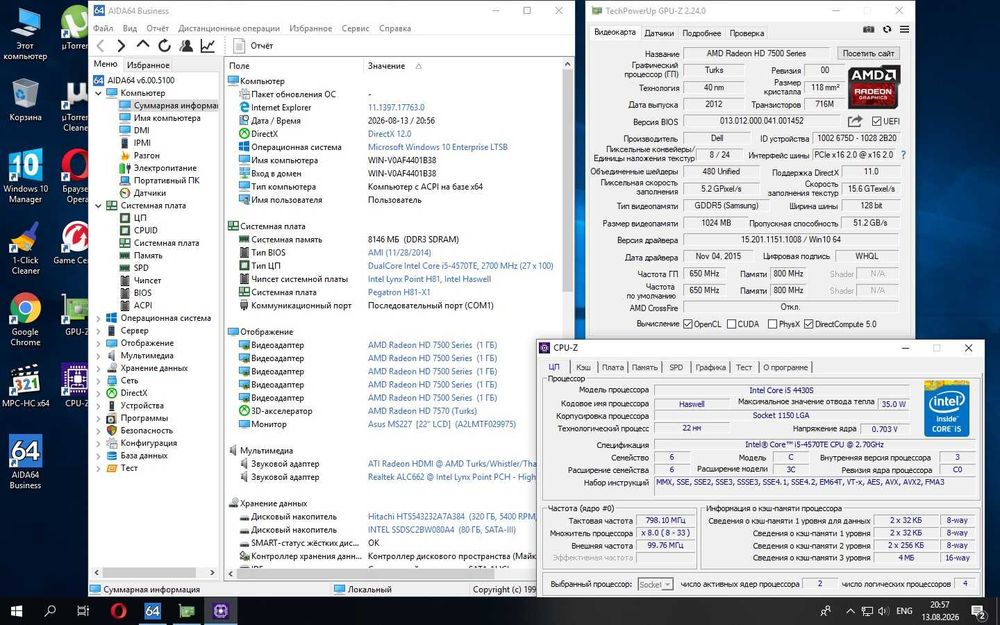Screen dimensions: 1000x625
Task: Open the AIDA64 user management icon
Action: coord(186,45)
